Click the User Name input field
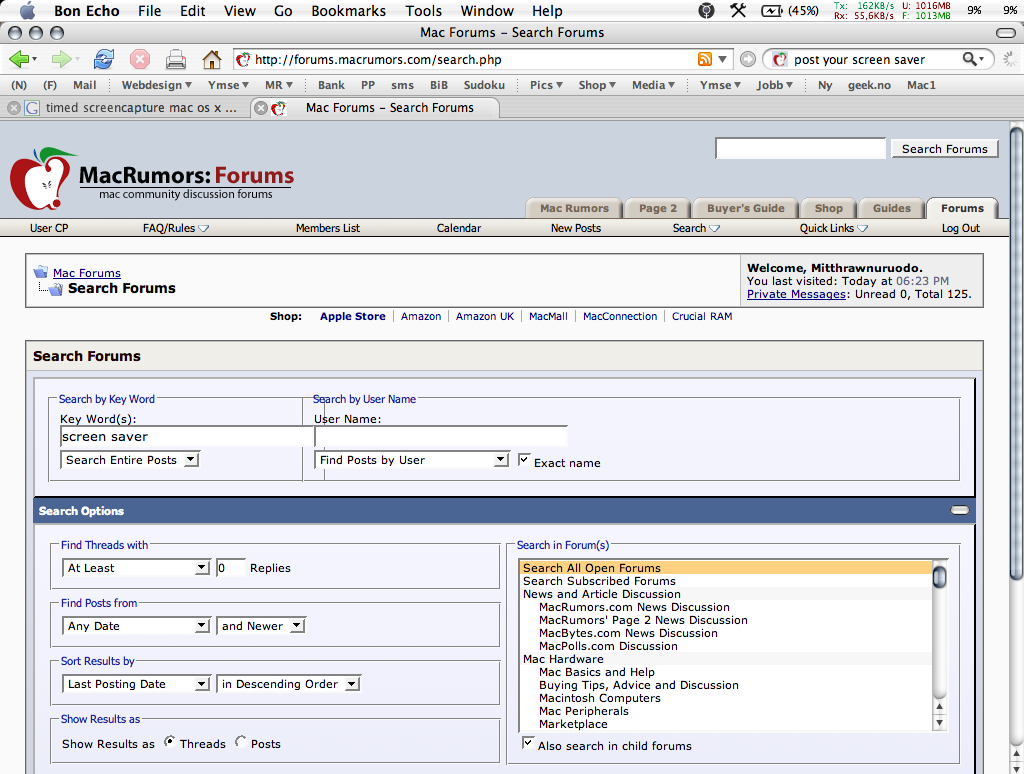The height and width of the screenshot is (774, 1024). point(441,436)
